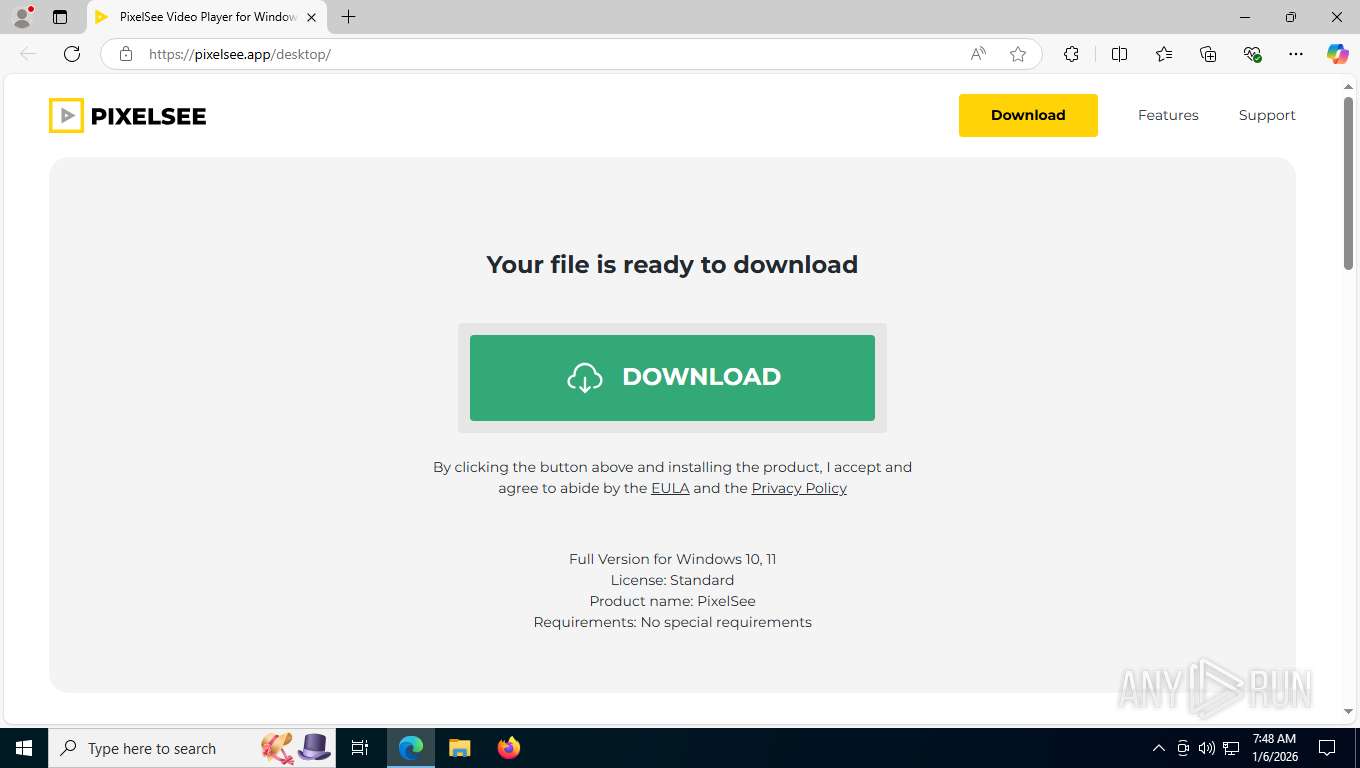Click the yellow Download header button
Image resolution: width=1360 pixels, height=768 pixels.
tap(1028, 115)
